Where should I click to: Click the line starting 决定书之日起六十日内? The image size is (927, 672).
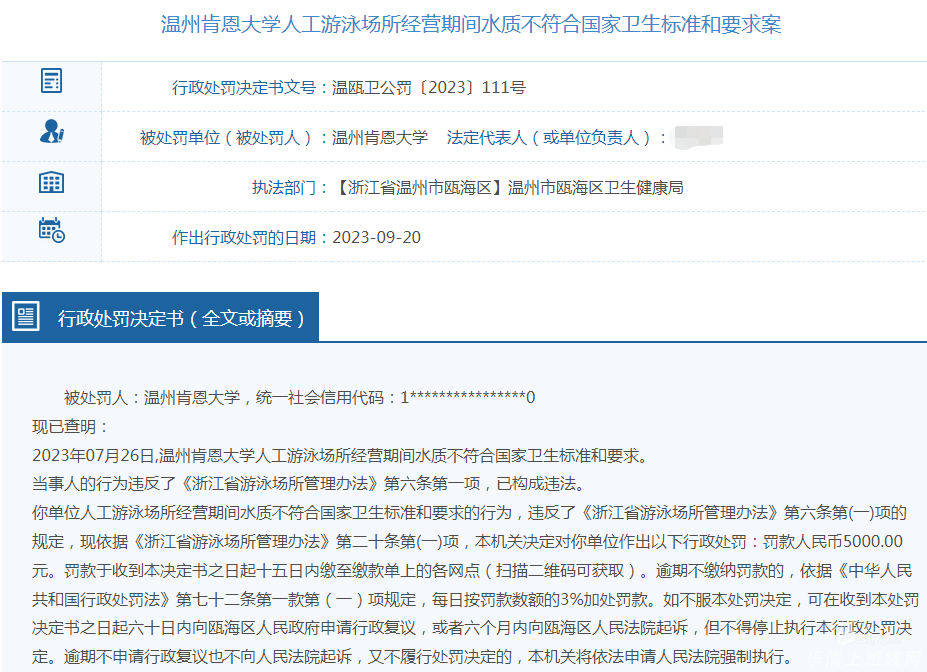[x=472, y=628]
